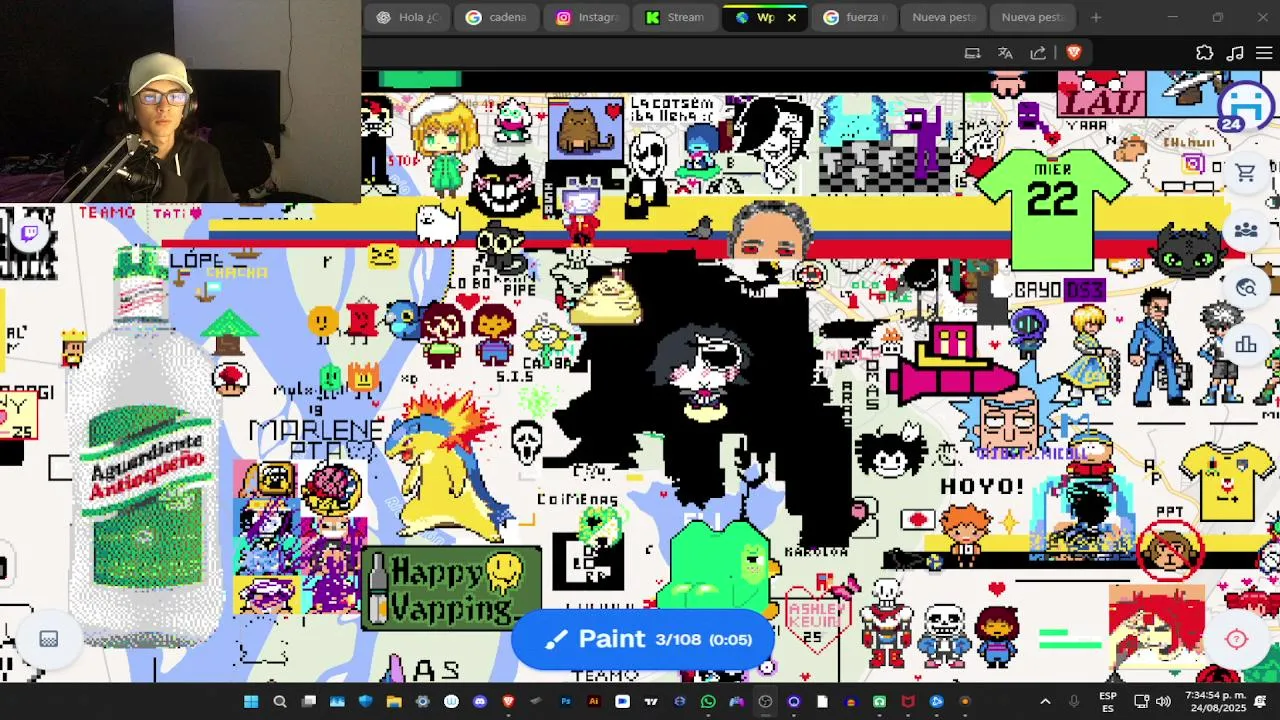Click the install app icon in address bar
Screen dimensions: 1280x720
tap(972, 53)
